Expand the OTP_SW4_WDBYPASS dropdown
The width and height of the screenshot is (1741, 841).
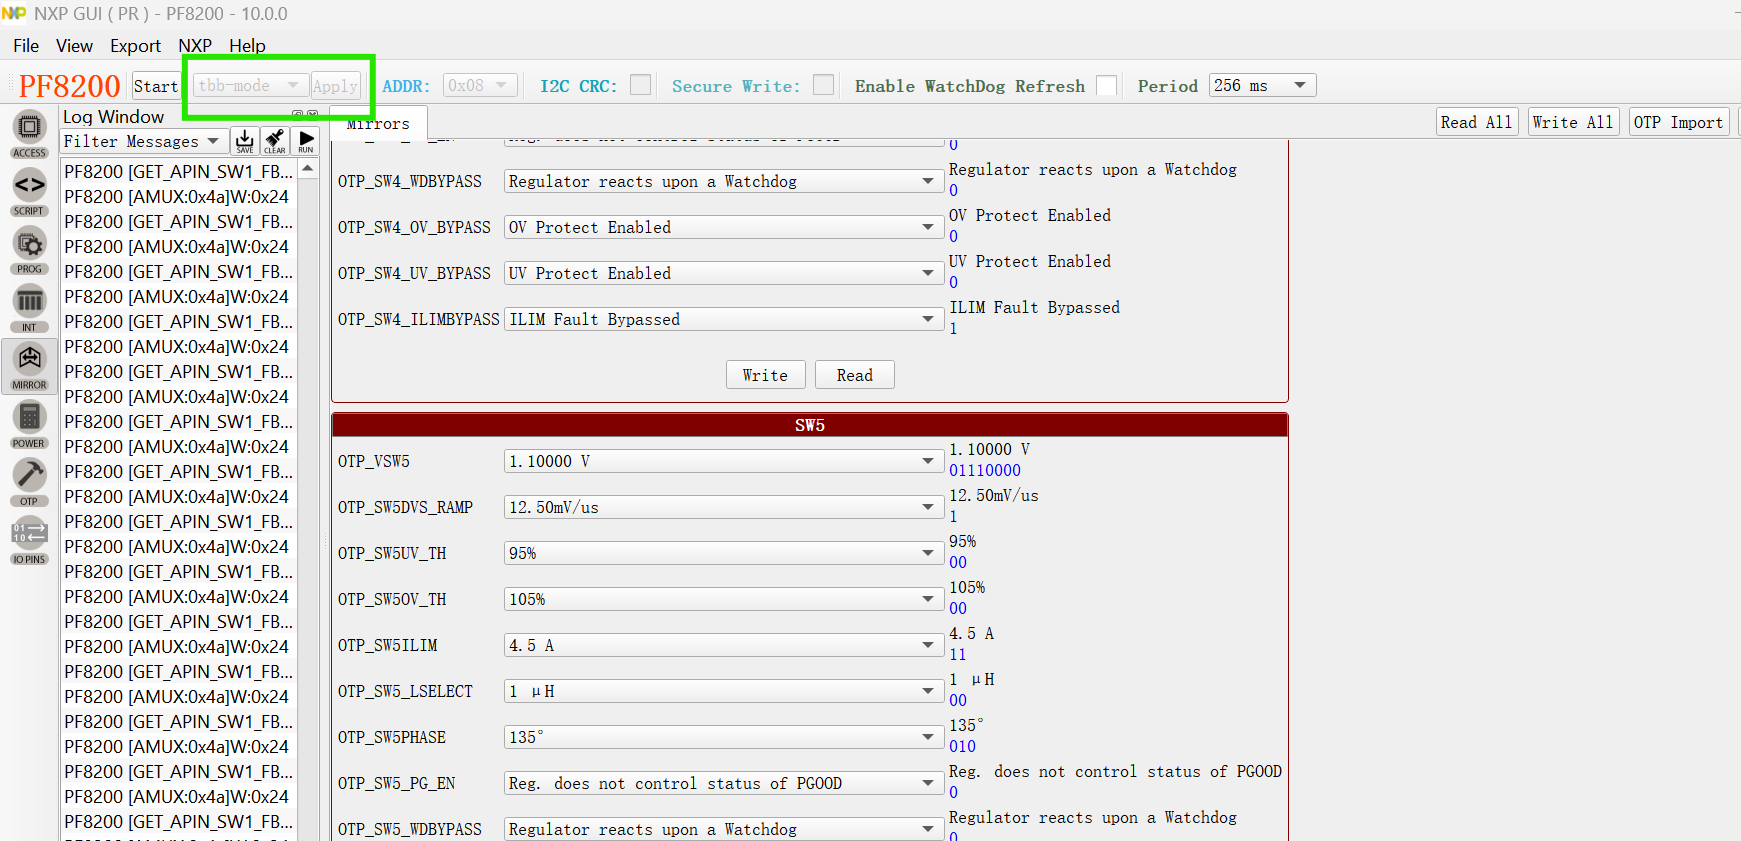[x=723, y=181]
